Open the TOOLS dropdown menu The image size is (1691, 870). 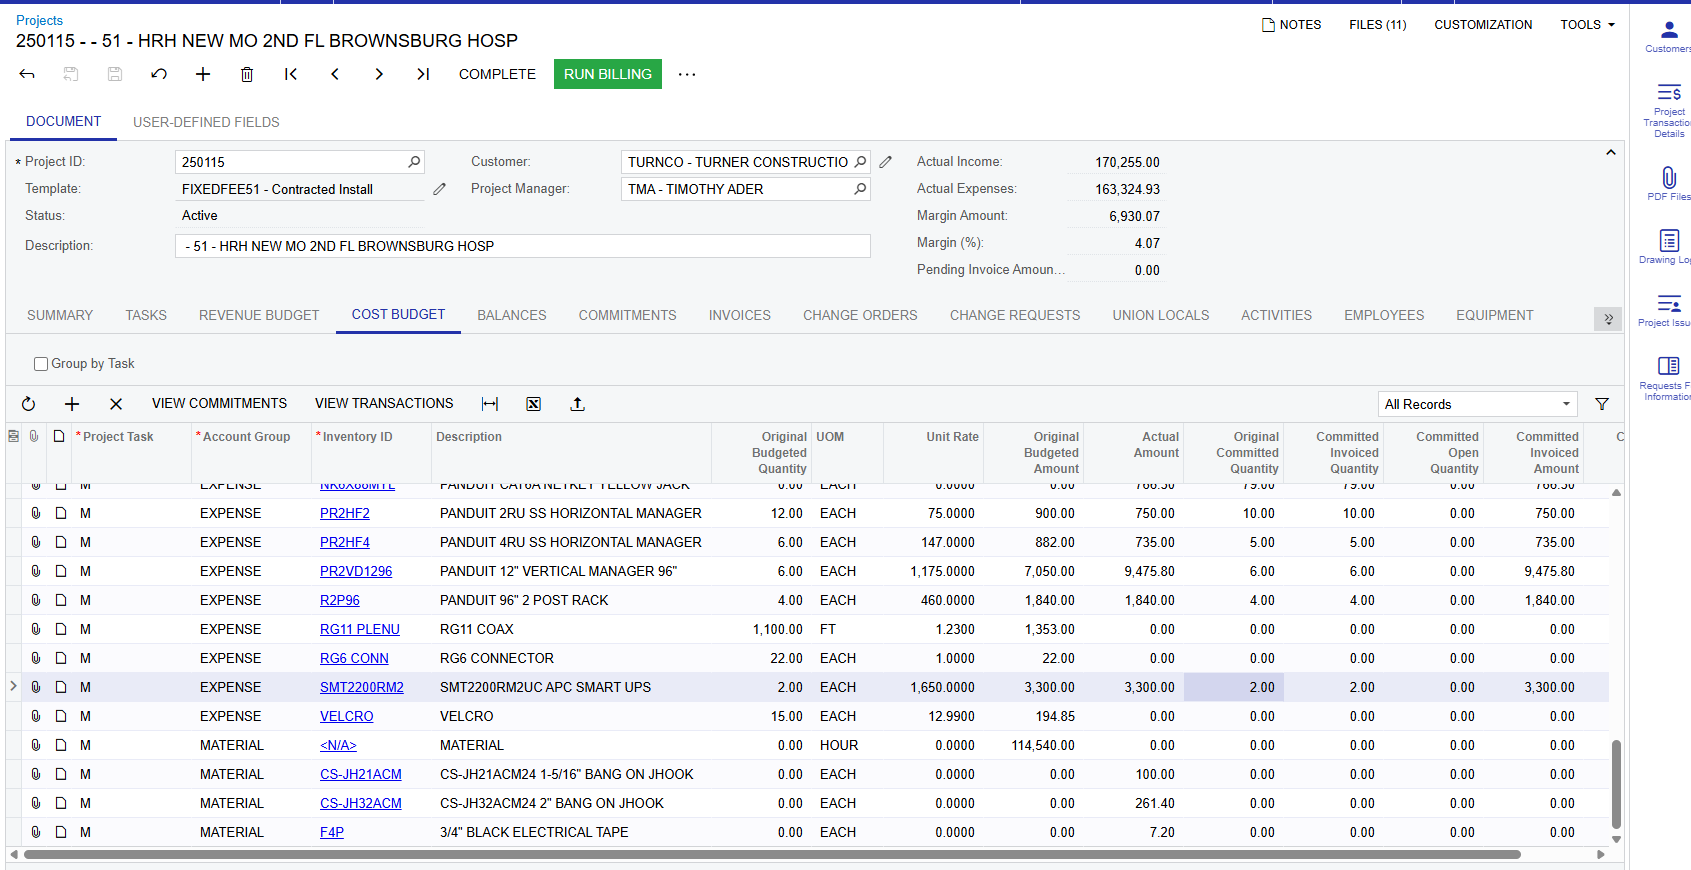1587,25
